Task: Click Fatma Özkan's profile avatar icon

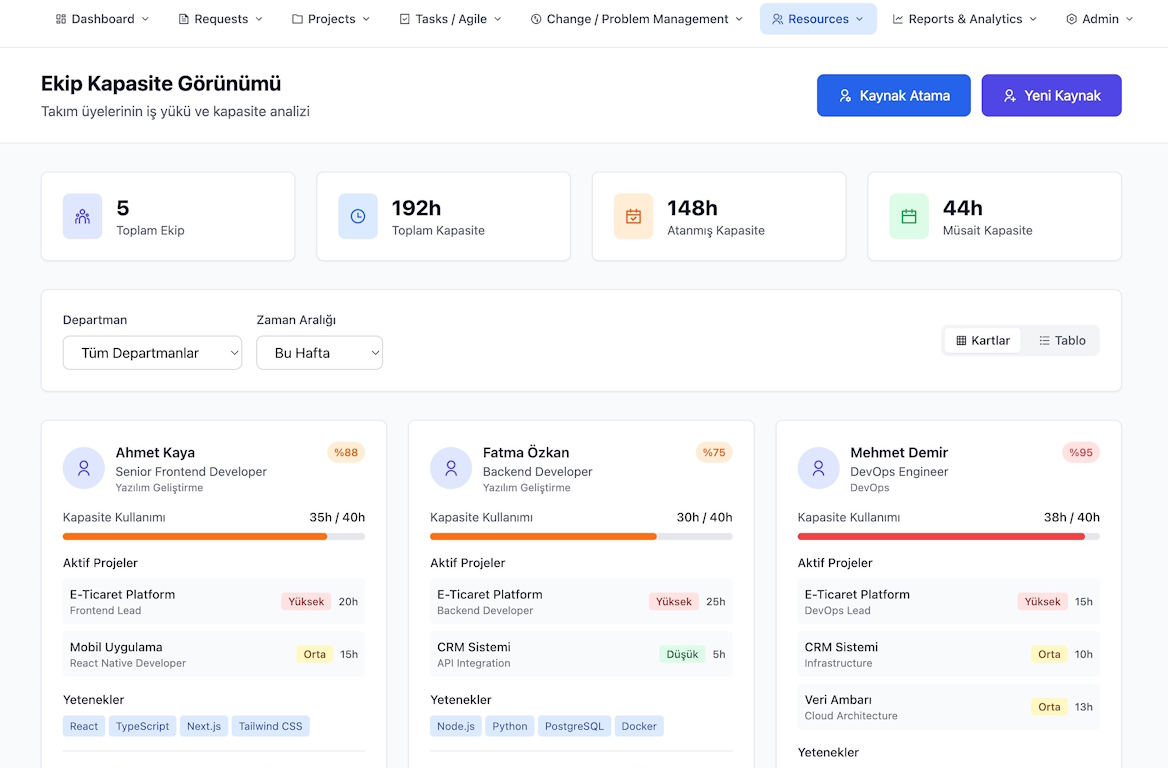Action: point(451,468)
